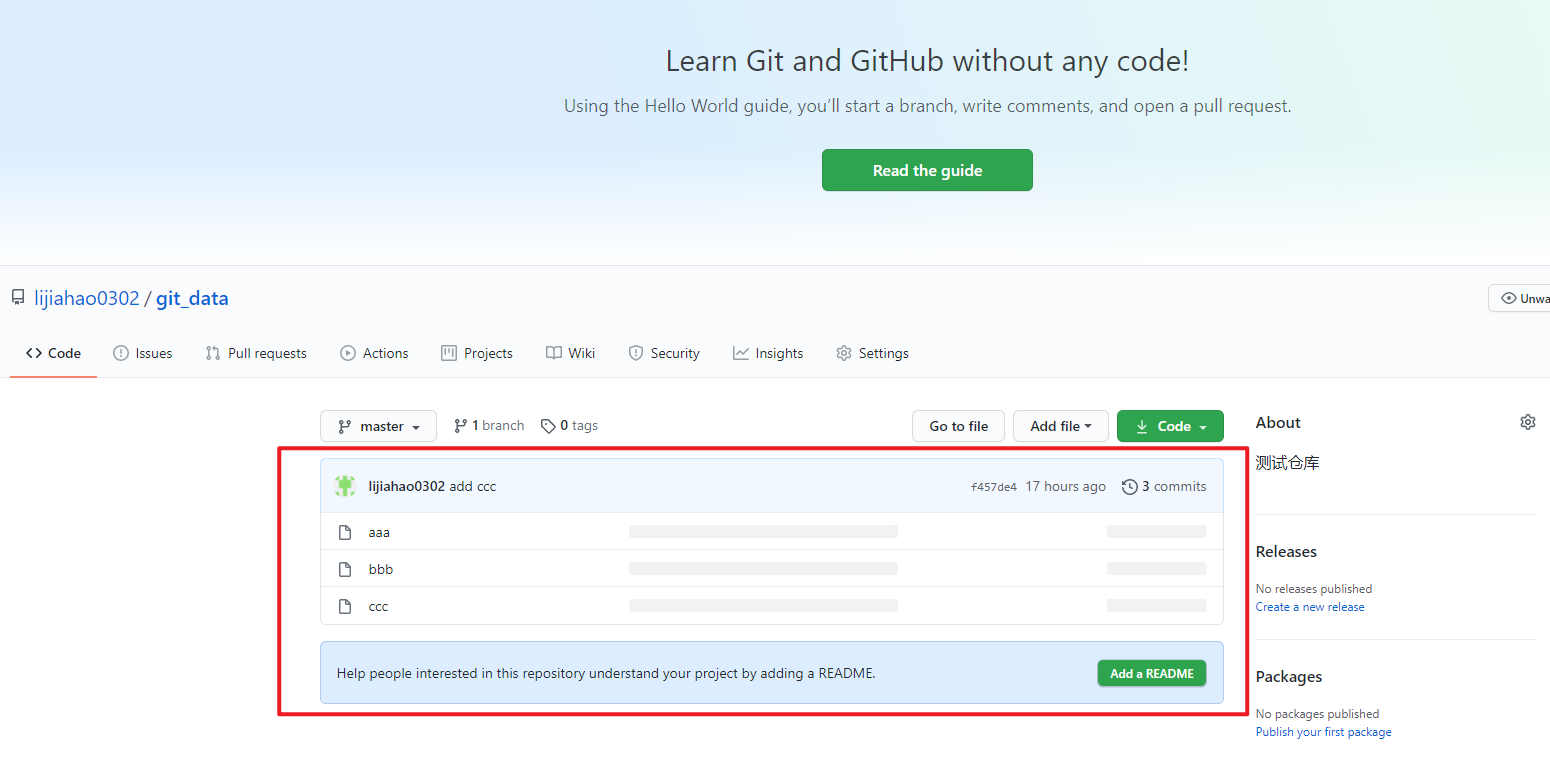Click the Go to file button
This screenshot has height=761, width=1550.
[959, 426]
